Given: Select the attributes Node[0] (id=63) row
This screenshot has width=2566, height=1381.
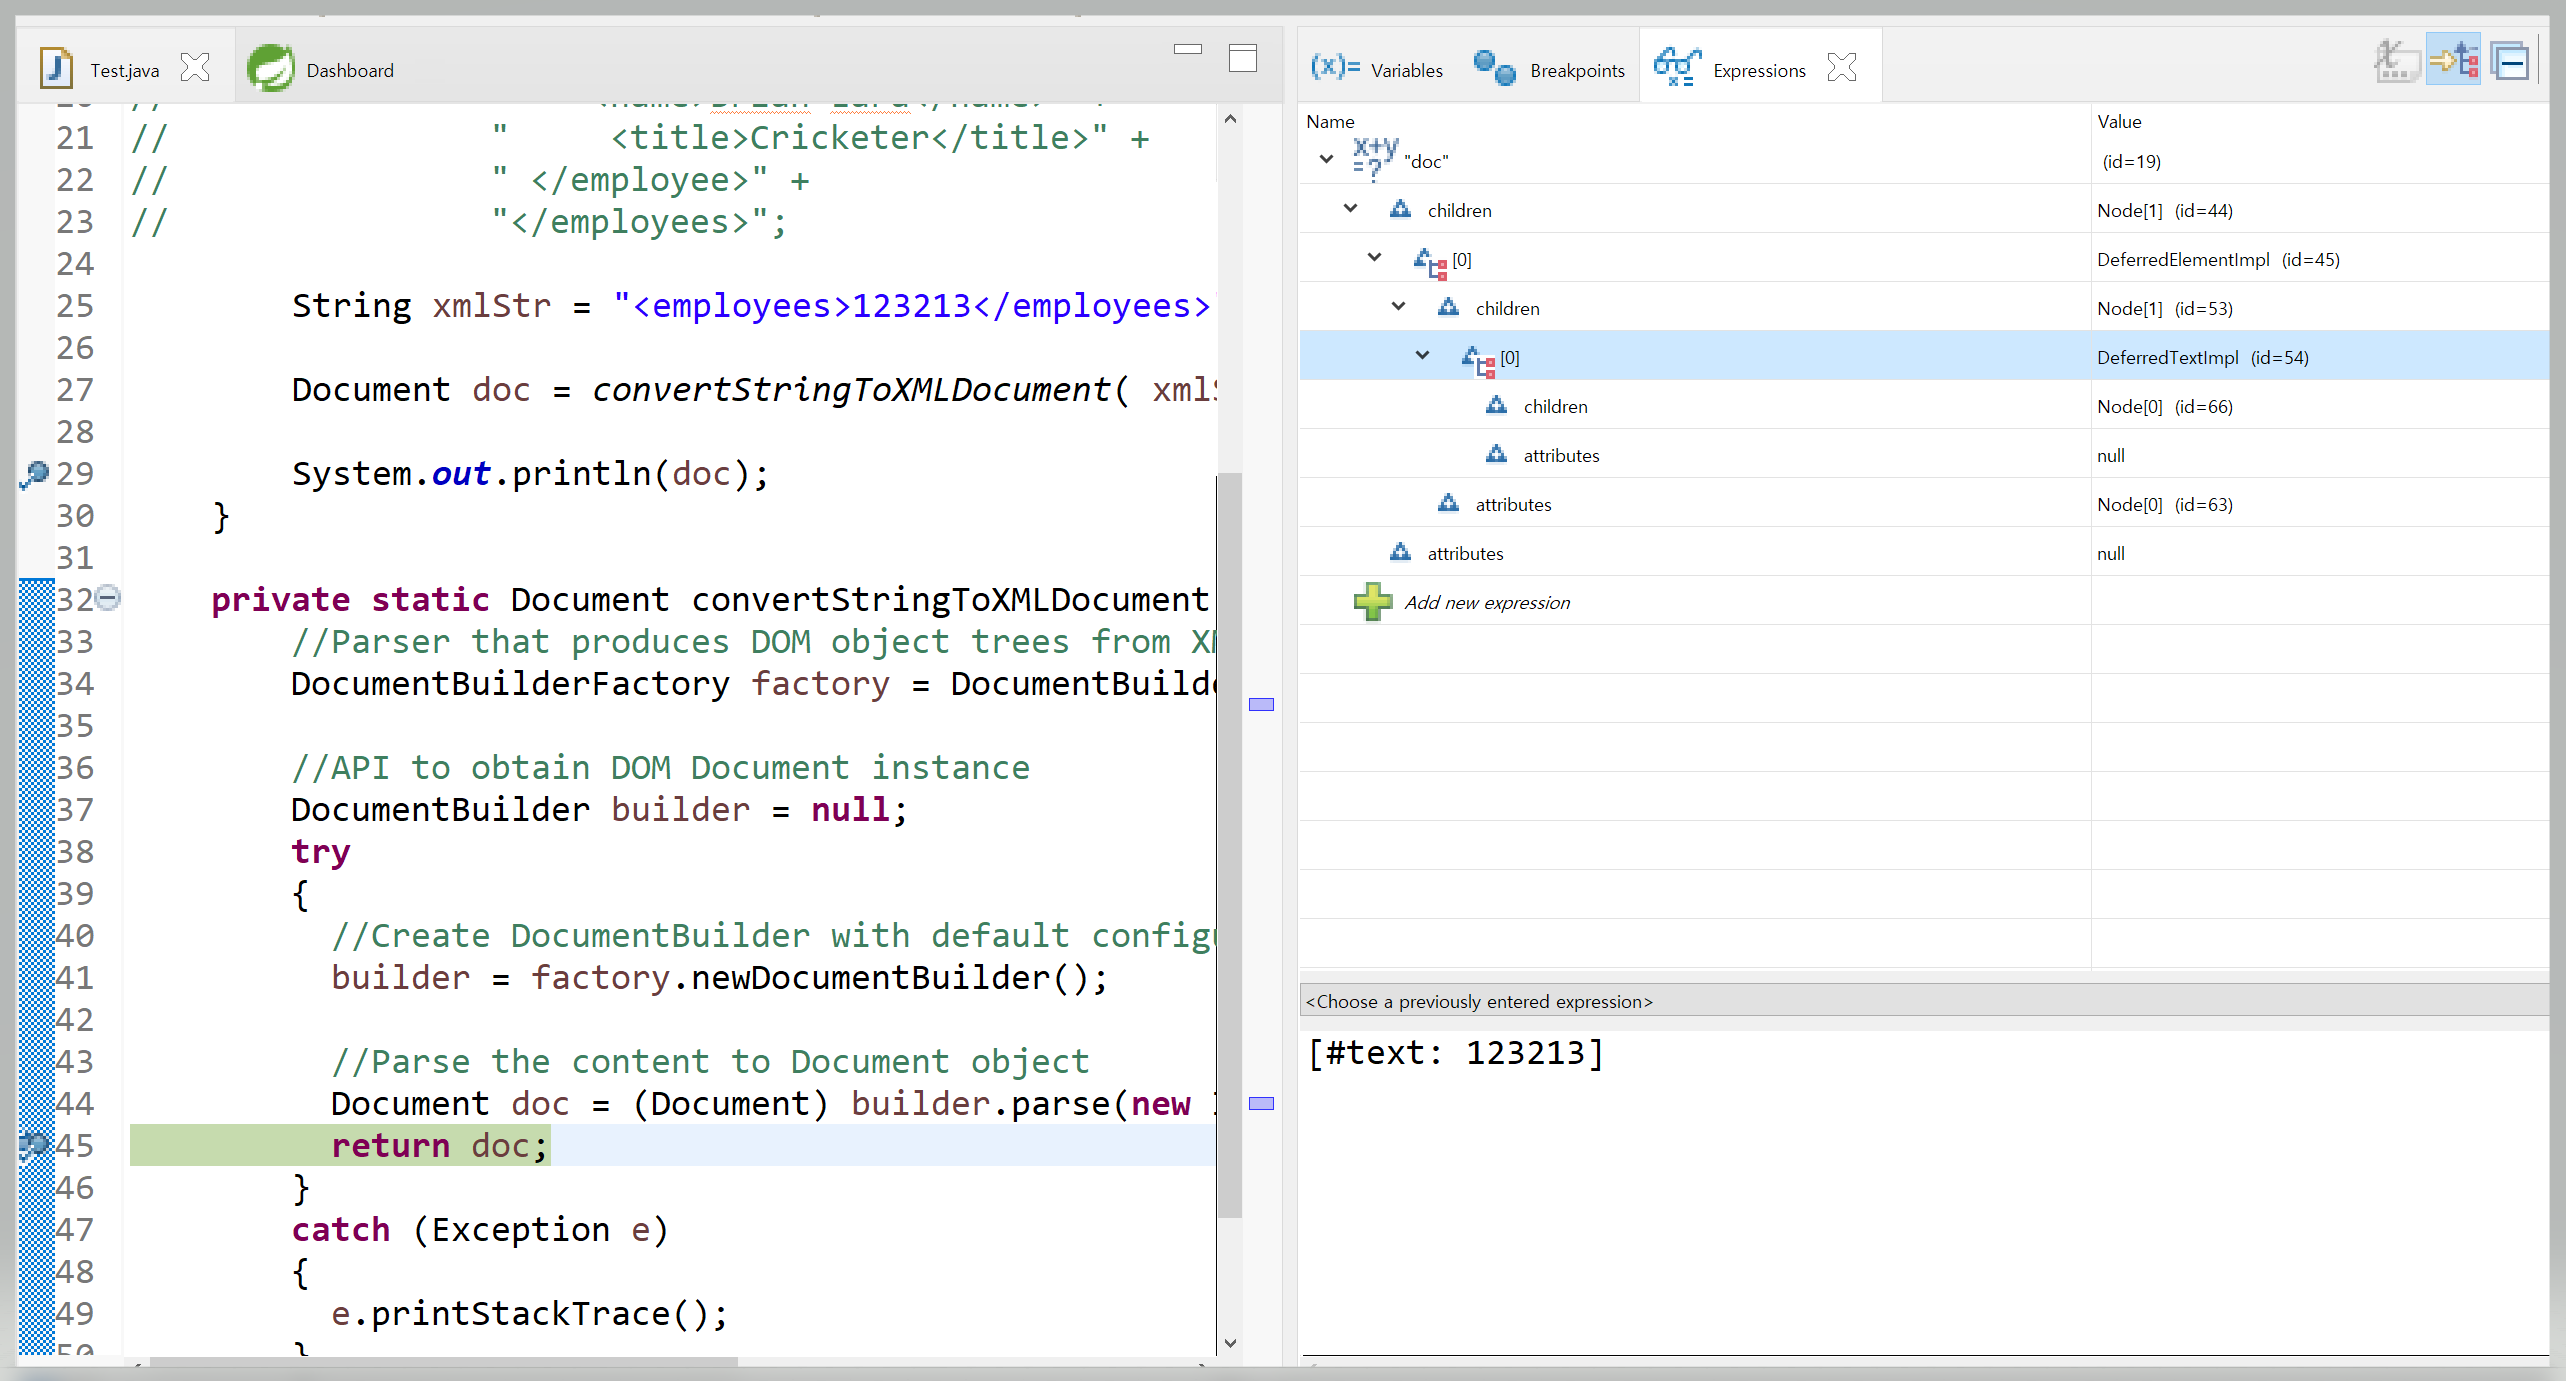Looking at the screenshot, I should click(x=1513, y=505).
